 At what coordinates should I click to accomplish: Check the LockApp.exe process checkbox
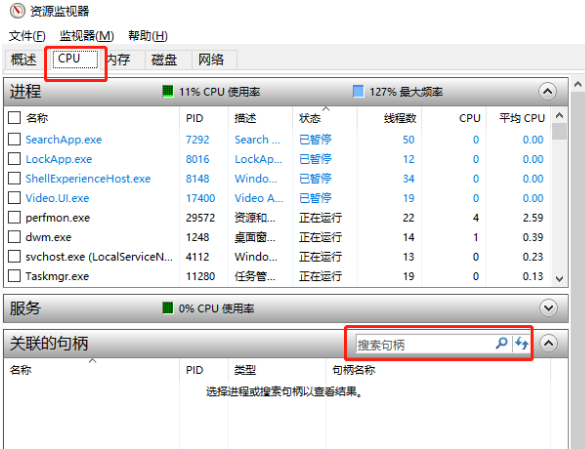click(14, 159)
